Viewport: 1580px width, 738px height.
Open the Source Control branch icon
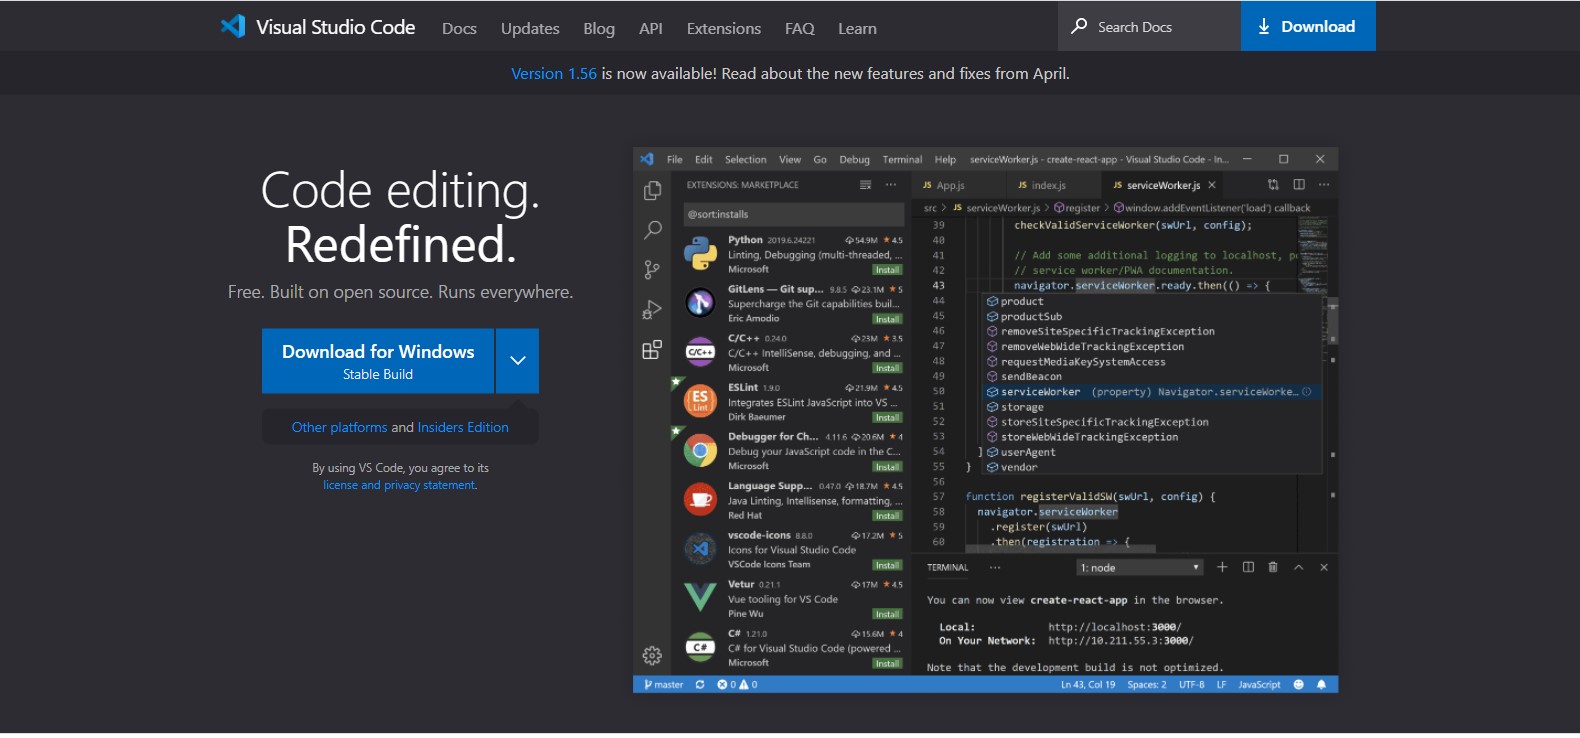[x=652, y=270]
